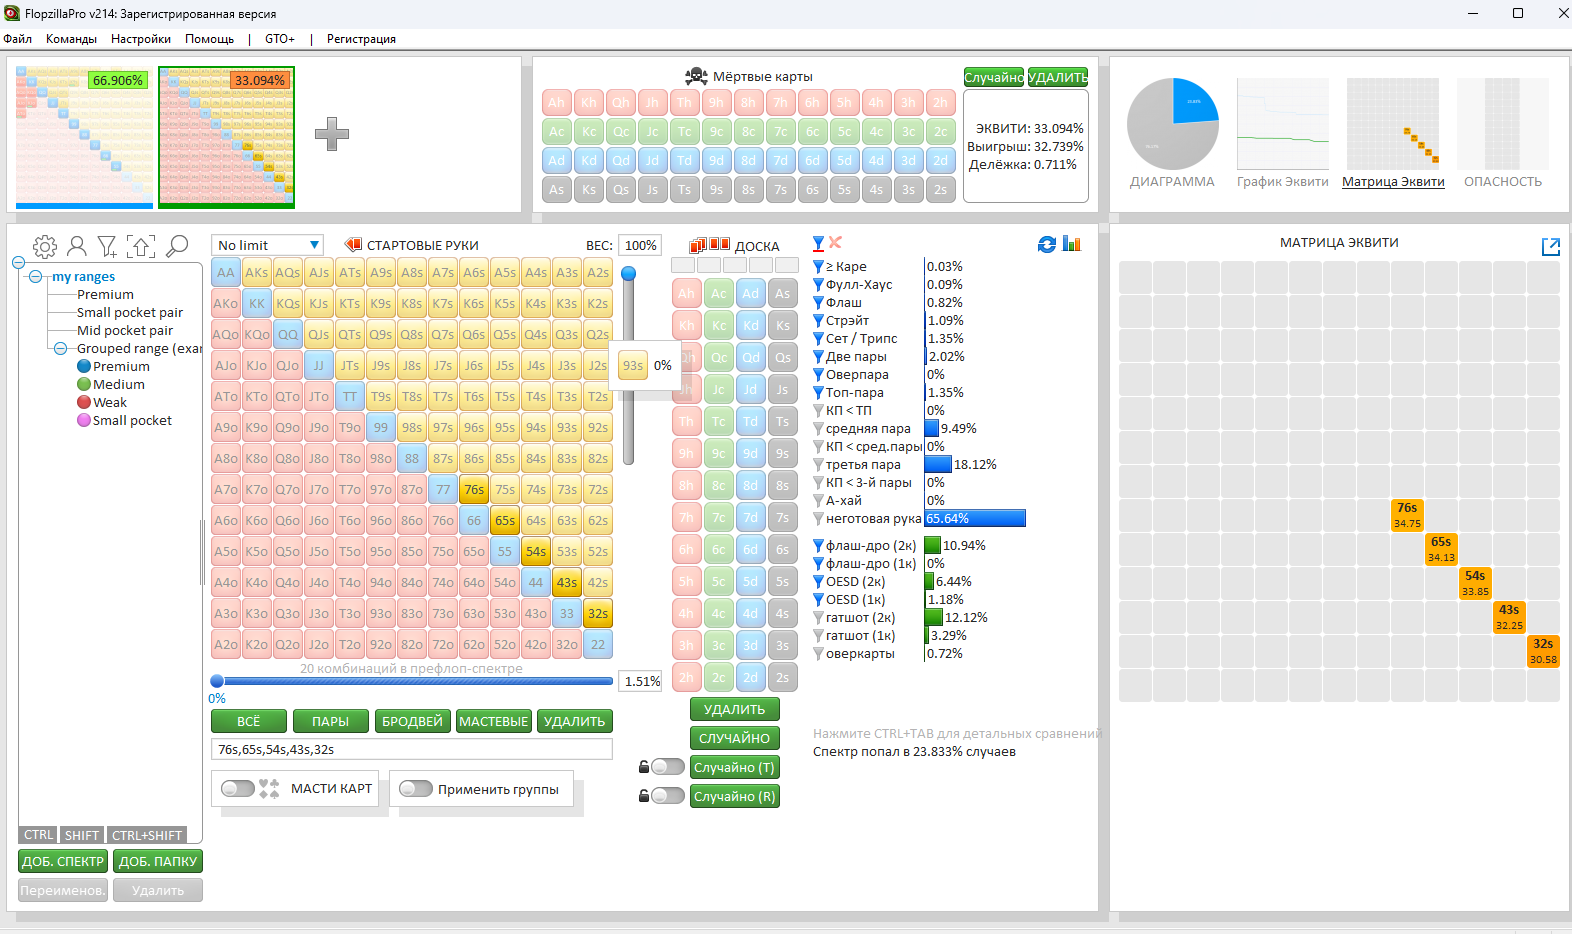
Task: Open settings gear above range tree
Action: [x=44, y=246]
